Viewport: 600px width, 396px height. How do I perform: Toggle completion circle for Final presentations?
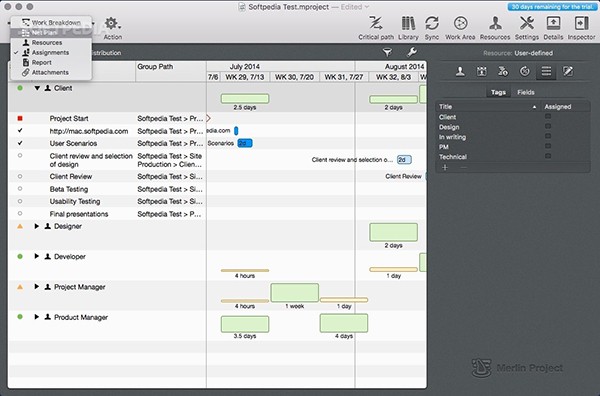coord(20,213)
